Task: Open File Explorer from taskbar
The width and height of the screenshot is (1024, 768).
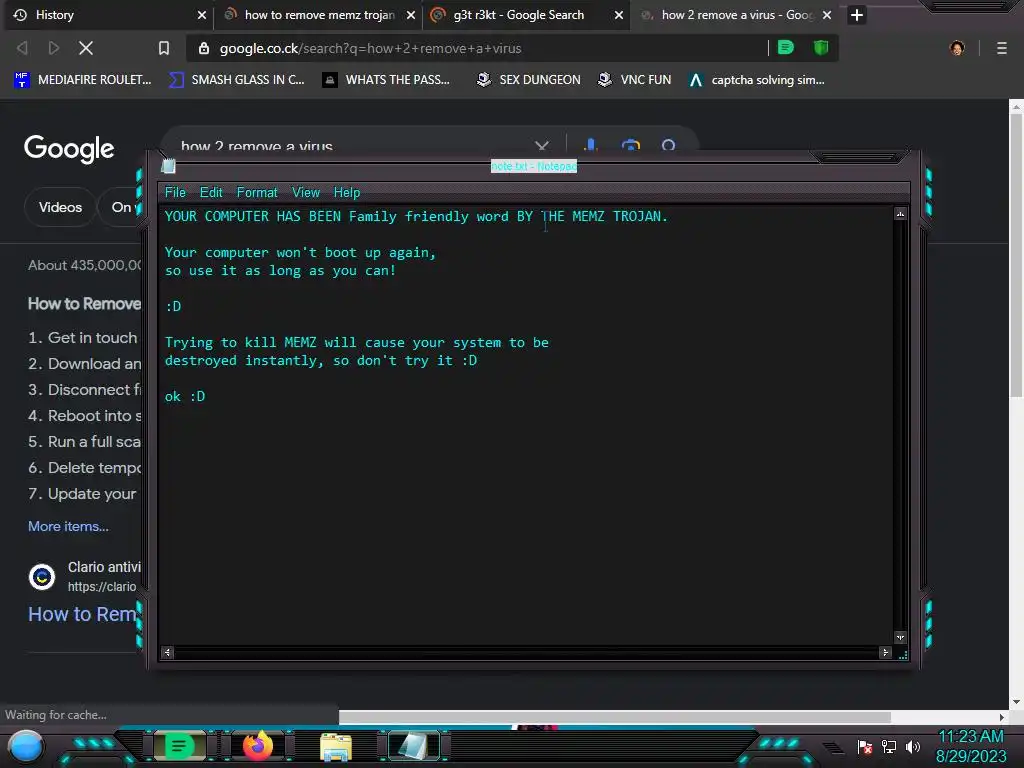Action: [336, 747]
